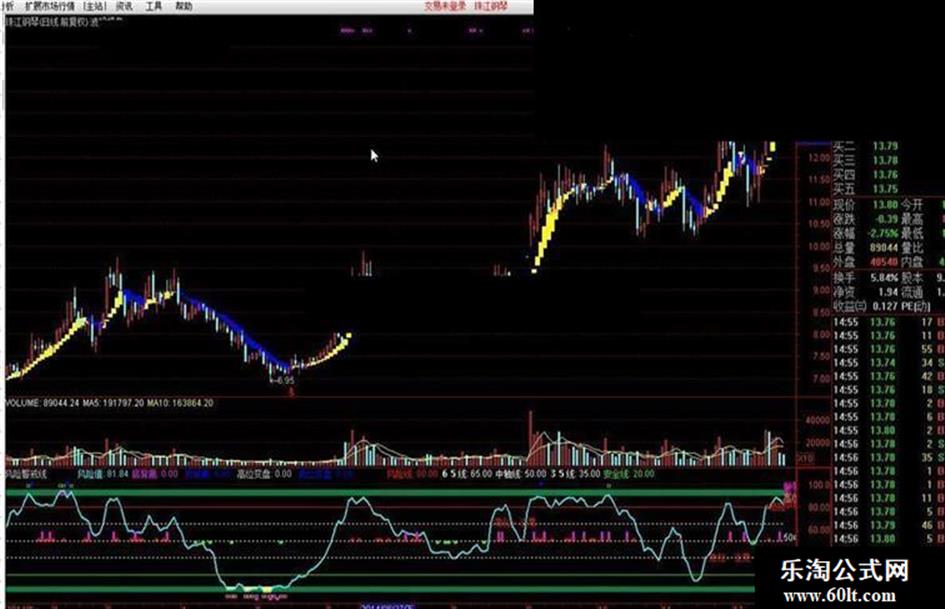Click the 日线 前复权 chart title
This screenshot has width=945, height=609.
(x=63, y=22)
